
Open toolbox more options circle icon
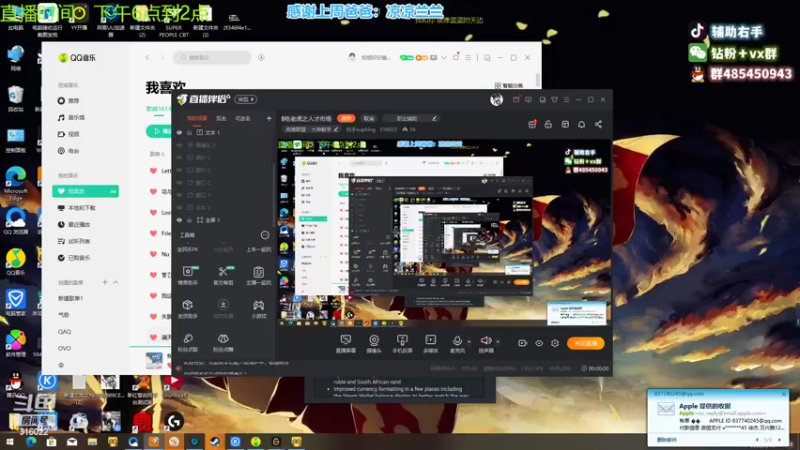[x=265, y=235]
